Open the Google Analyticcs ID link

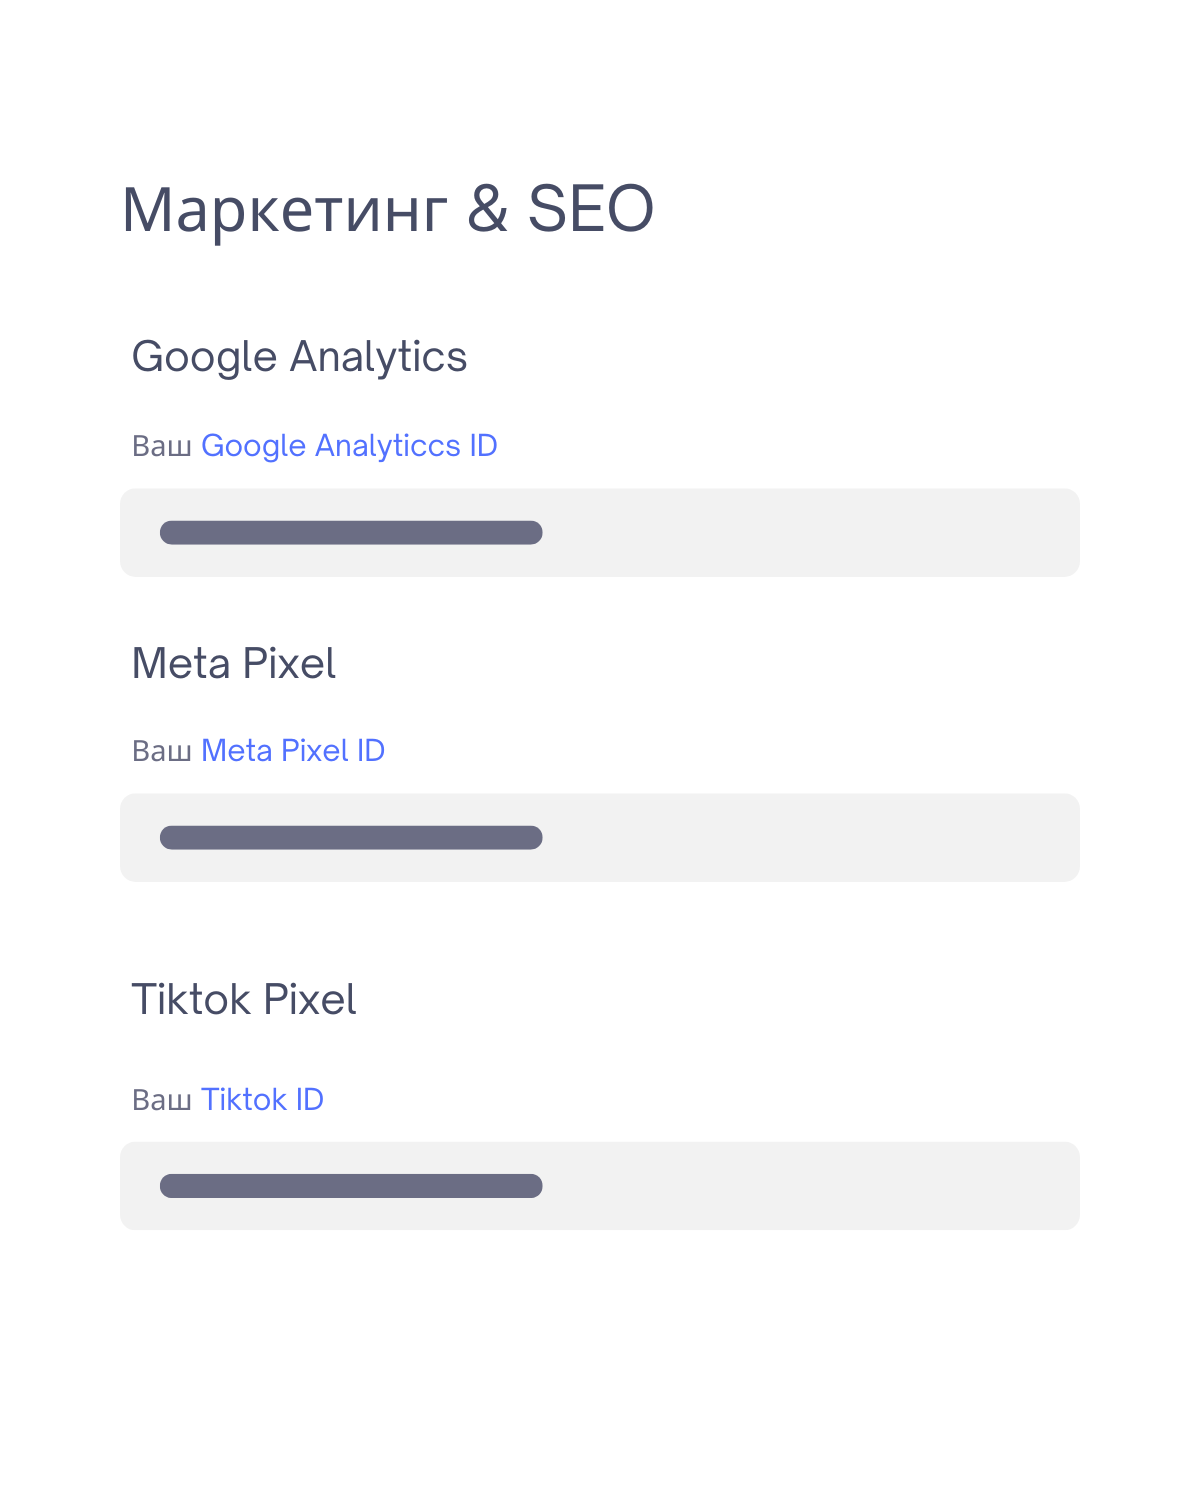coord(349,446)
